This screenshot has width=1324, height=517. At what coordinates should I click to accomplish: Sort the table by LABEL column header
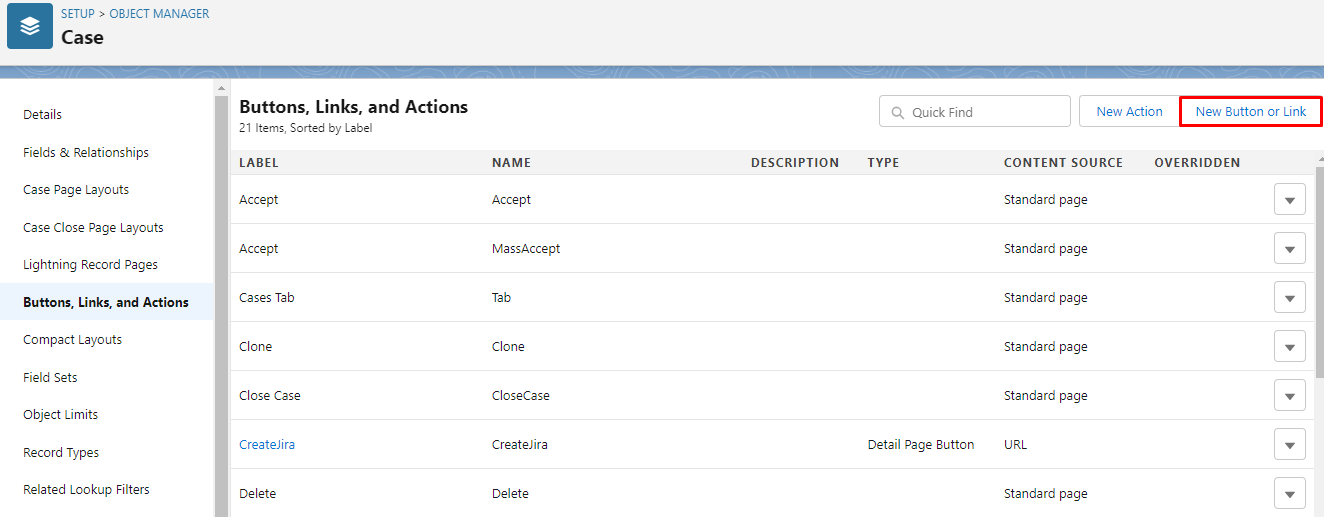tap(259, 163)
